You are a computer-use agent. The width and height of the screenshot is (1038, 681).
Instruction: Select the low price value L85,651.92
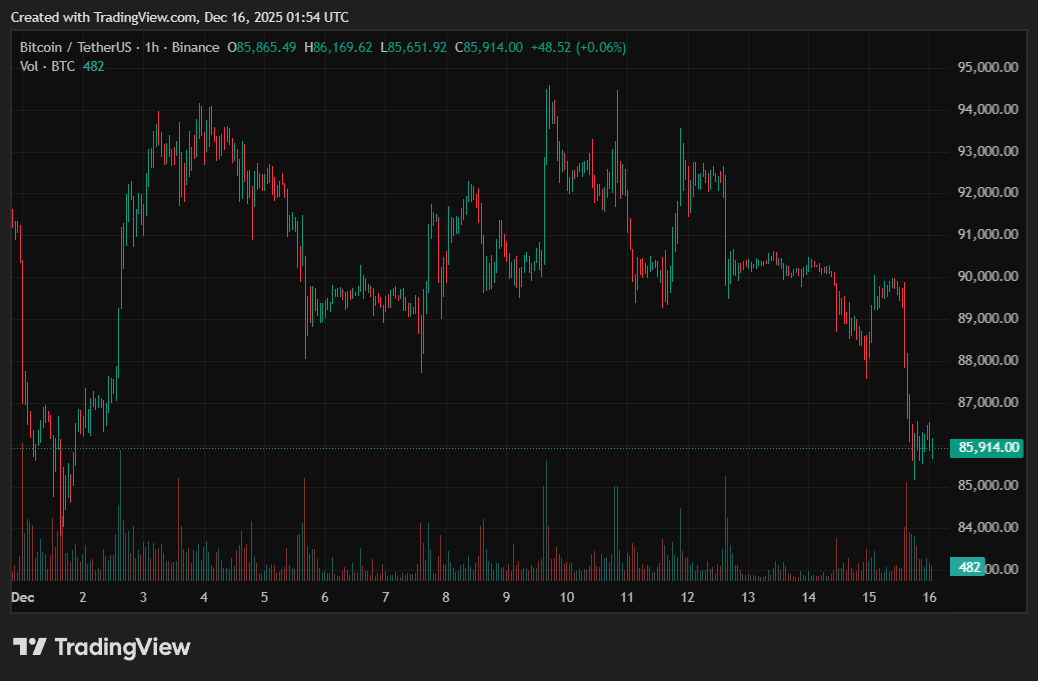(x=417, y=47)
